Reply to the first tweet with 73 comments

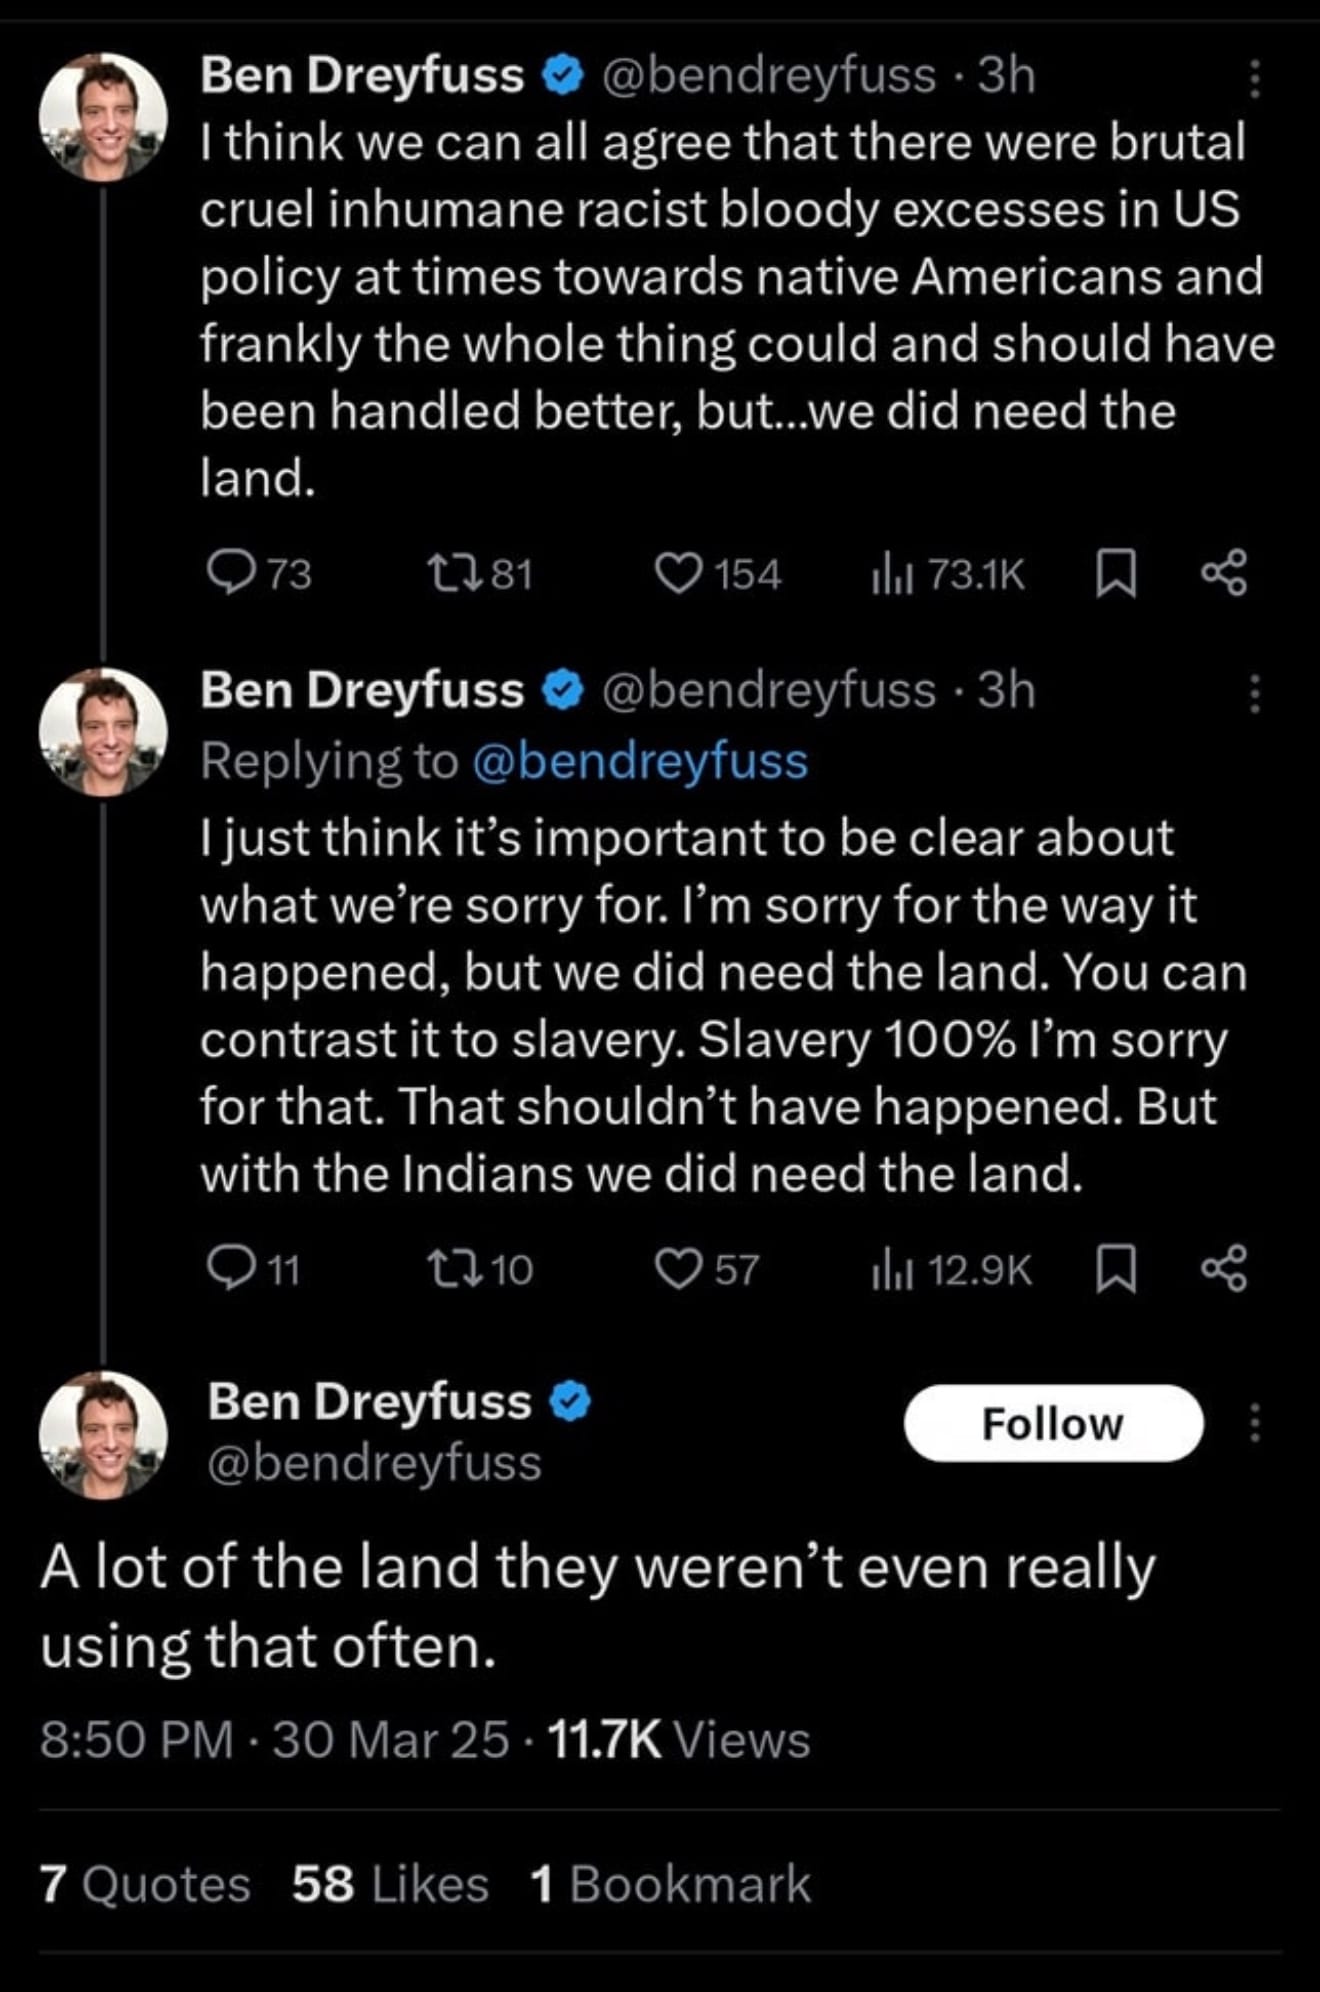pos(230,574)
